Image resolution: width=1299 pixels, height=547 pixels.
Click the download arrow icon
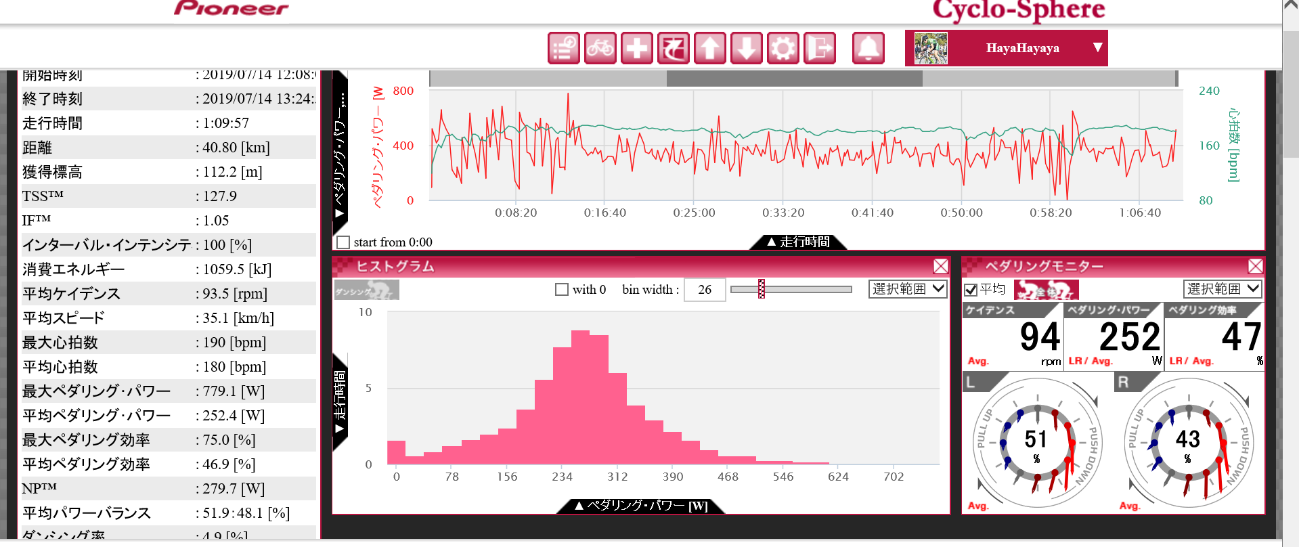pyautogui.click(x=747, y=48)
